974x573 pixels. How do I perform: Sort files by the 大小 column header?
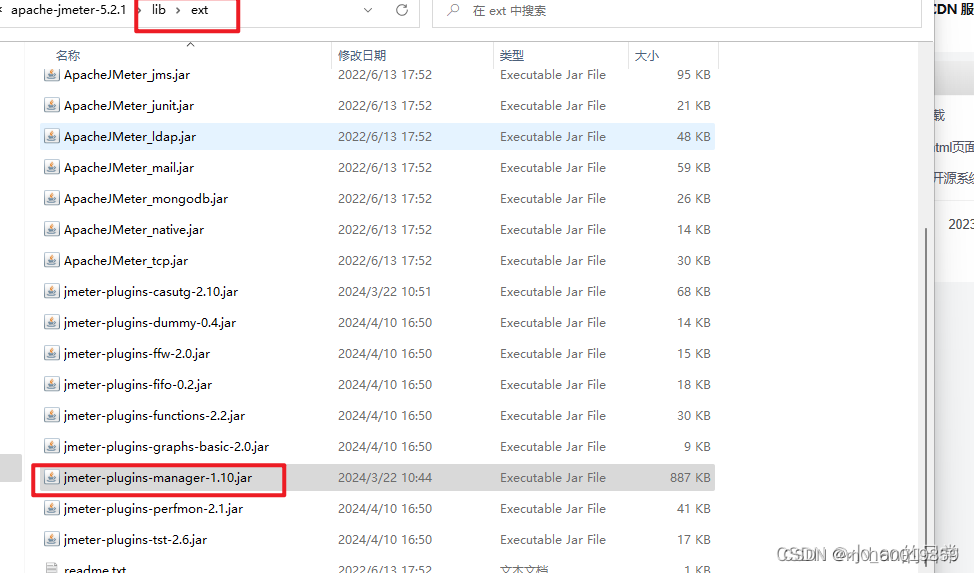coord(647,55)
